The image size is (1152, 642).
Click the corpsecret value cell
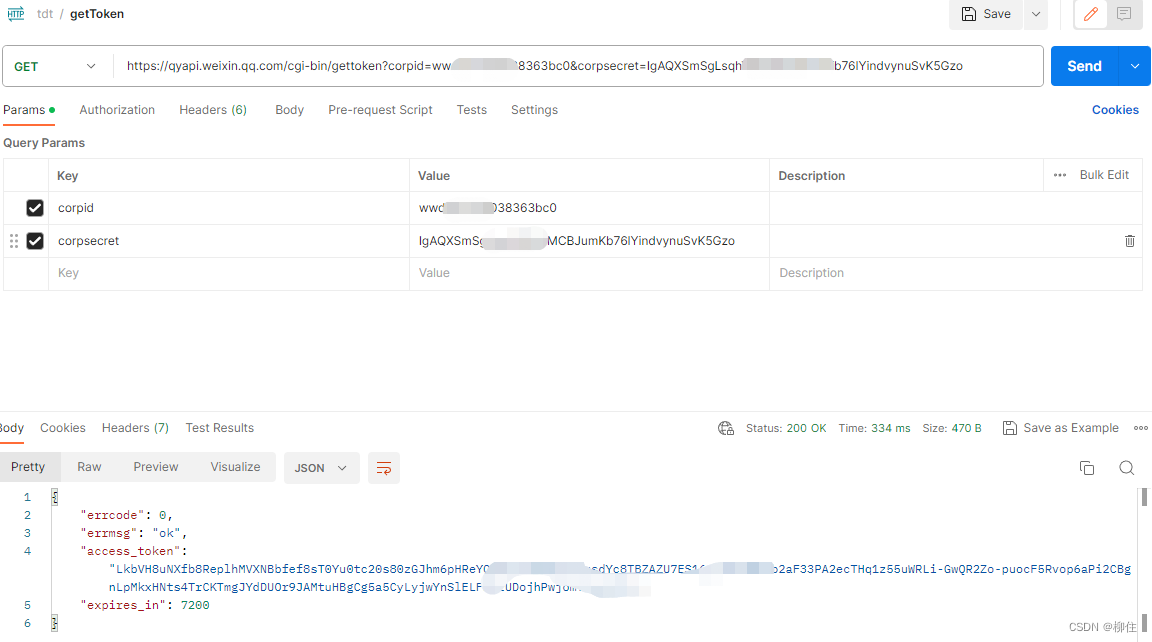(x=589, y=241)
